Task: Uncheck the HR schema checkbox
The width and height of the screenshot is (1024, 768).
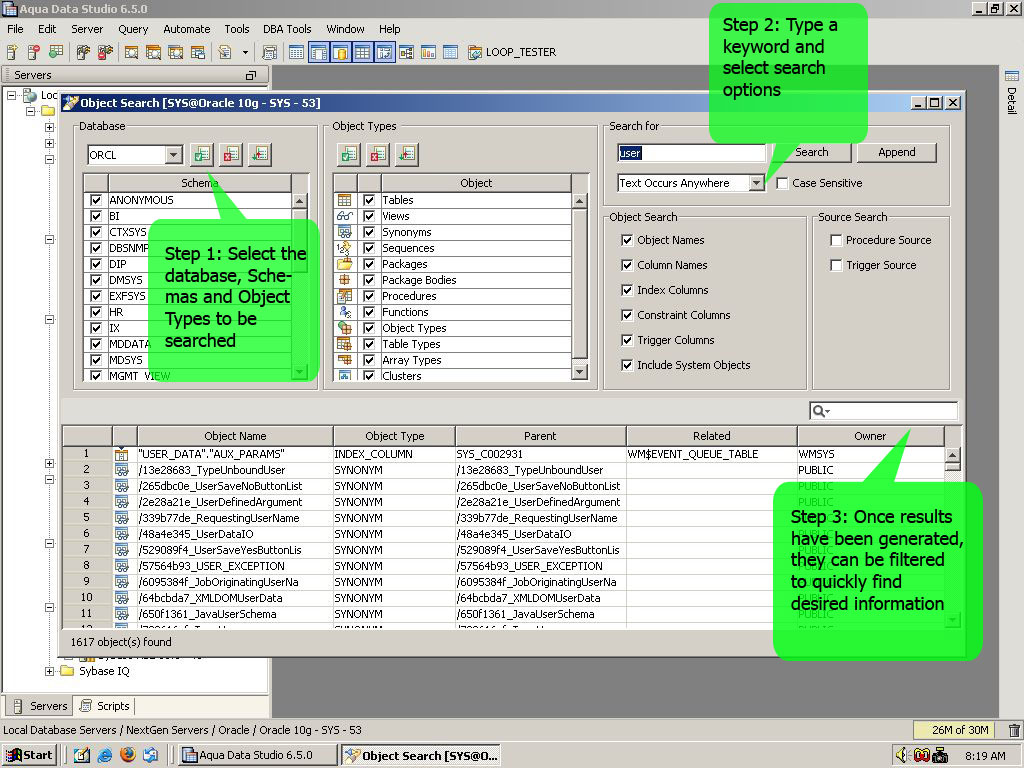Action: click(x=96, y=312)
